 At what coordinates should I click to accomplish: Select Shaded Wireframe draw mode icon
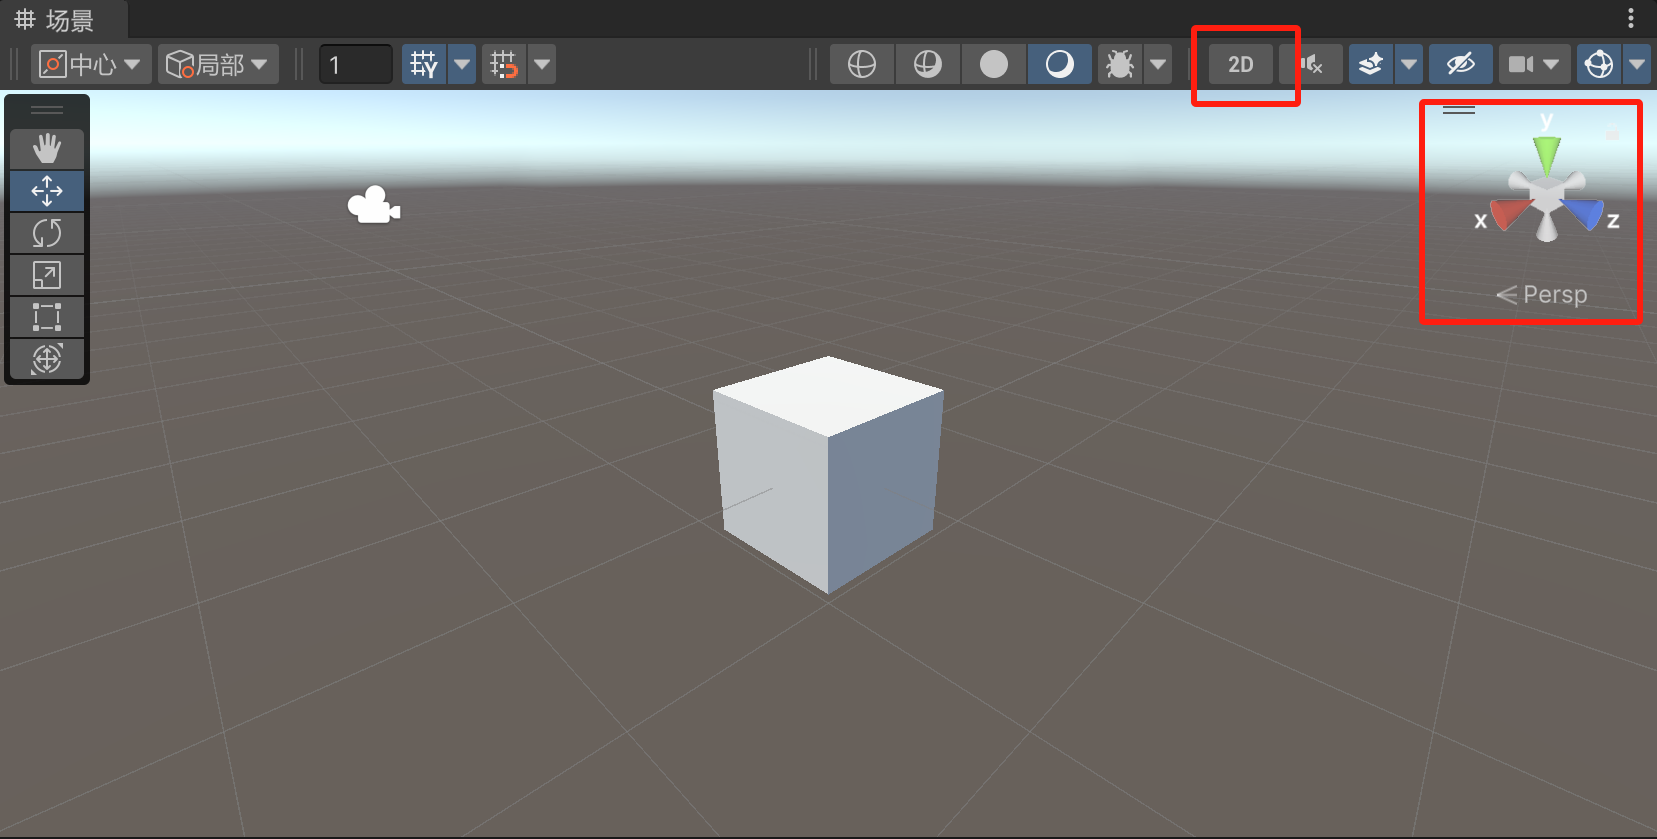click(927, 64)
